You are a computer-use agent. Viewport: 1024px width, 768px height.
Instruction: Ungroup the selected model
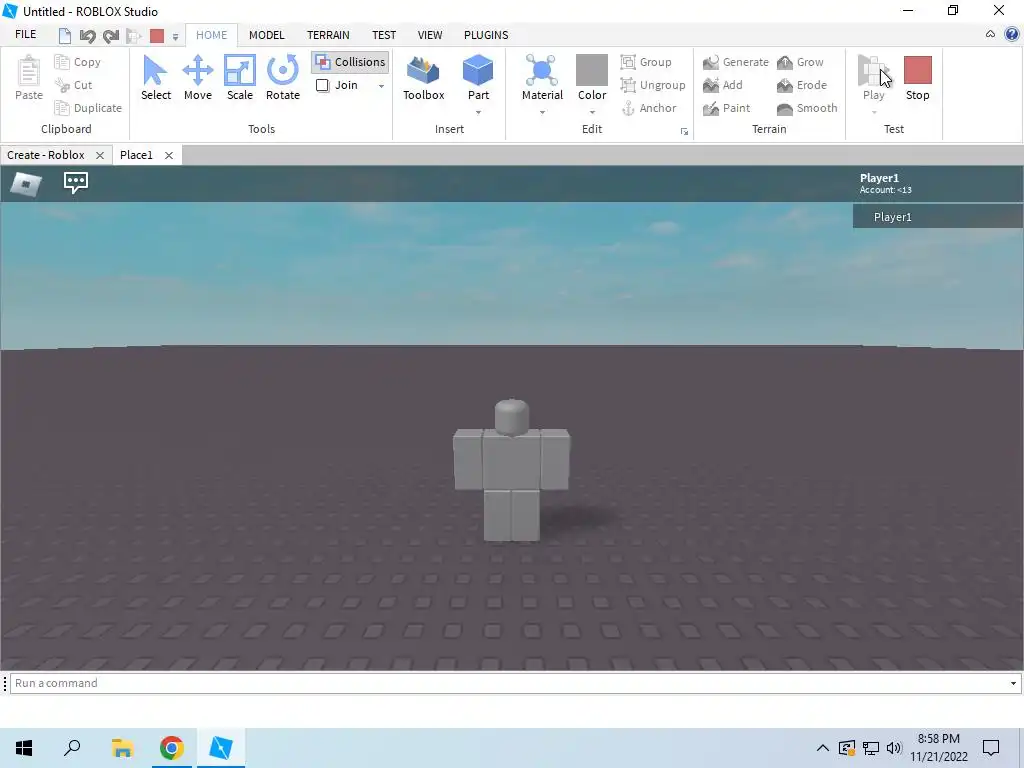(653, 85)
